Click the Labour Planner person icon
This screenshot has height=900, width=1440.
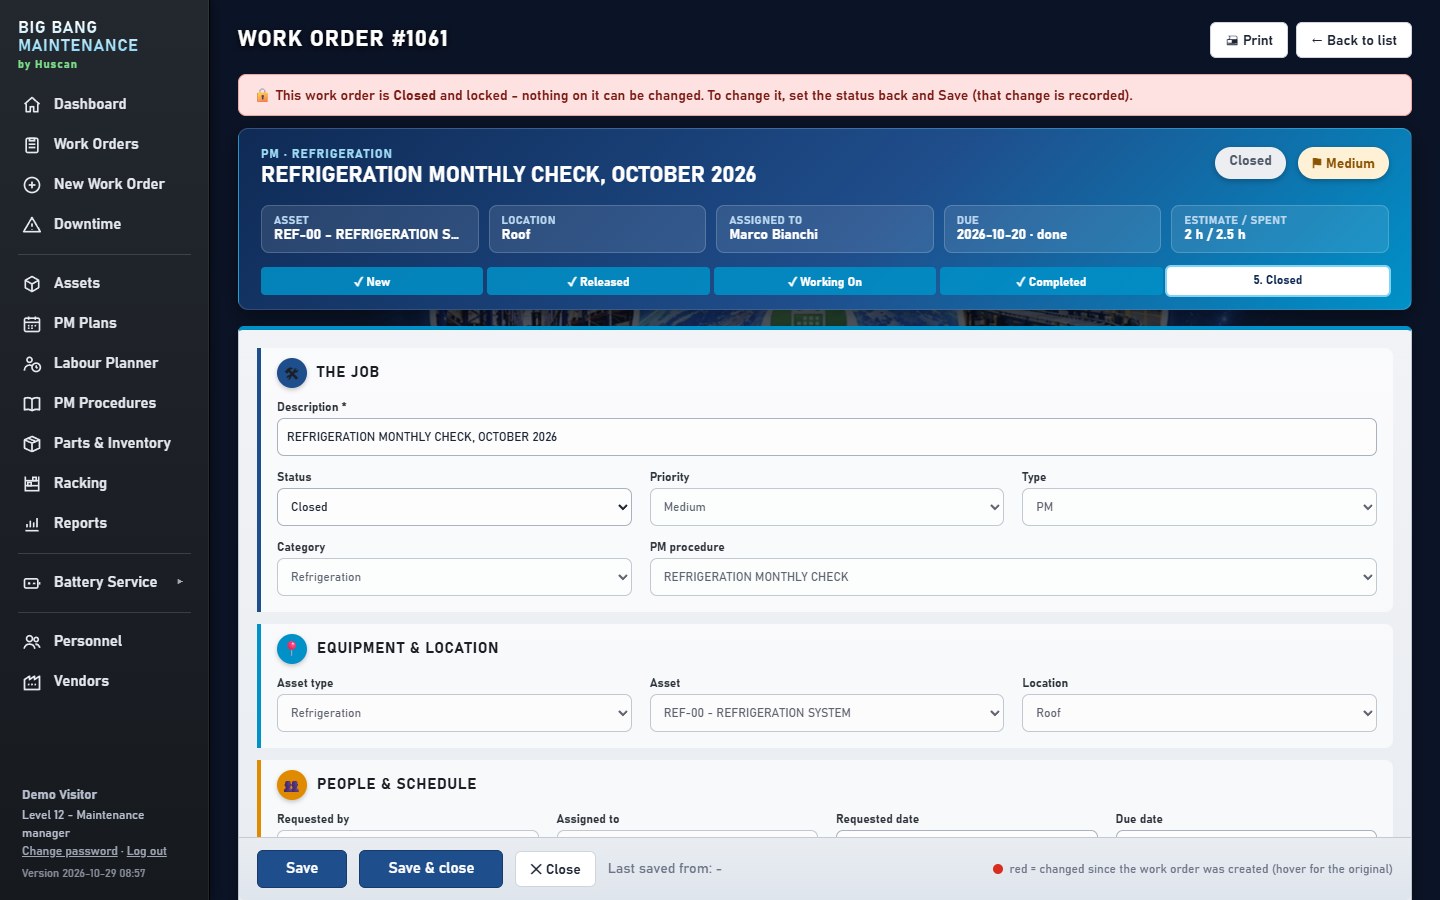pos(32,363)
